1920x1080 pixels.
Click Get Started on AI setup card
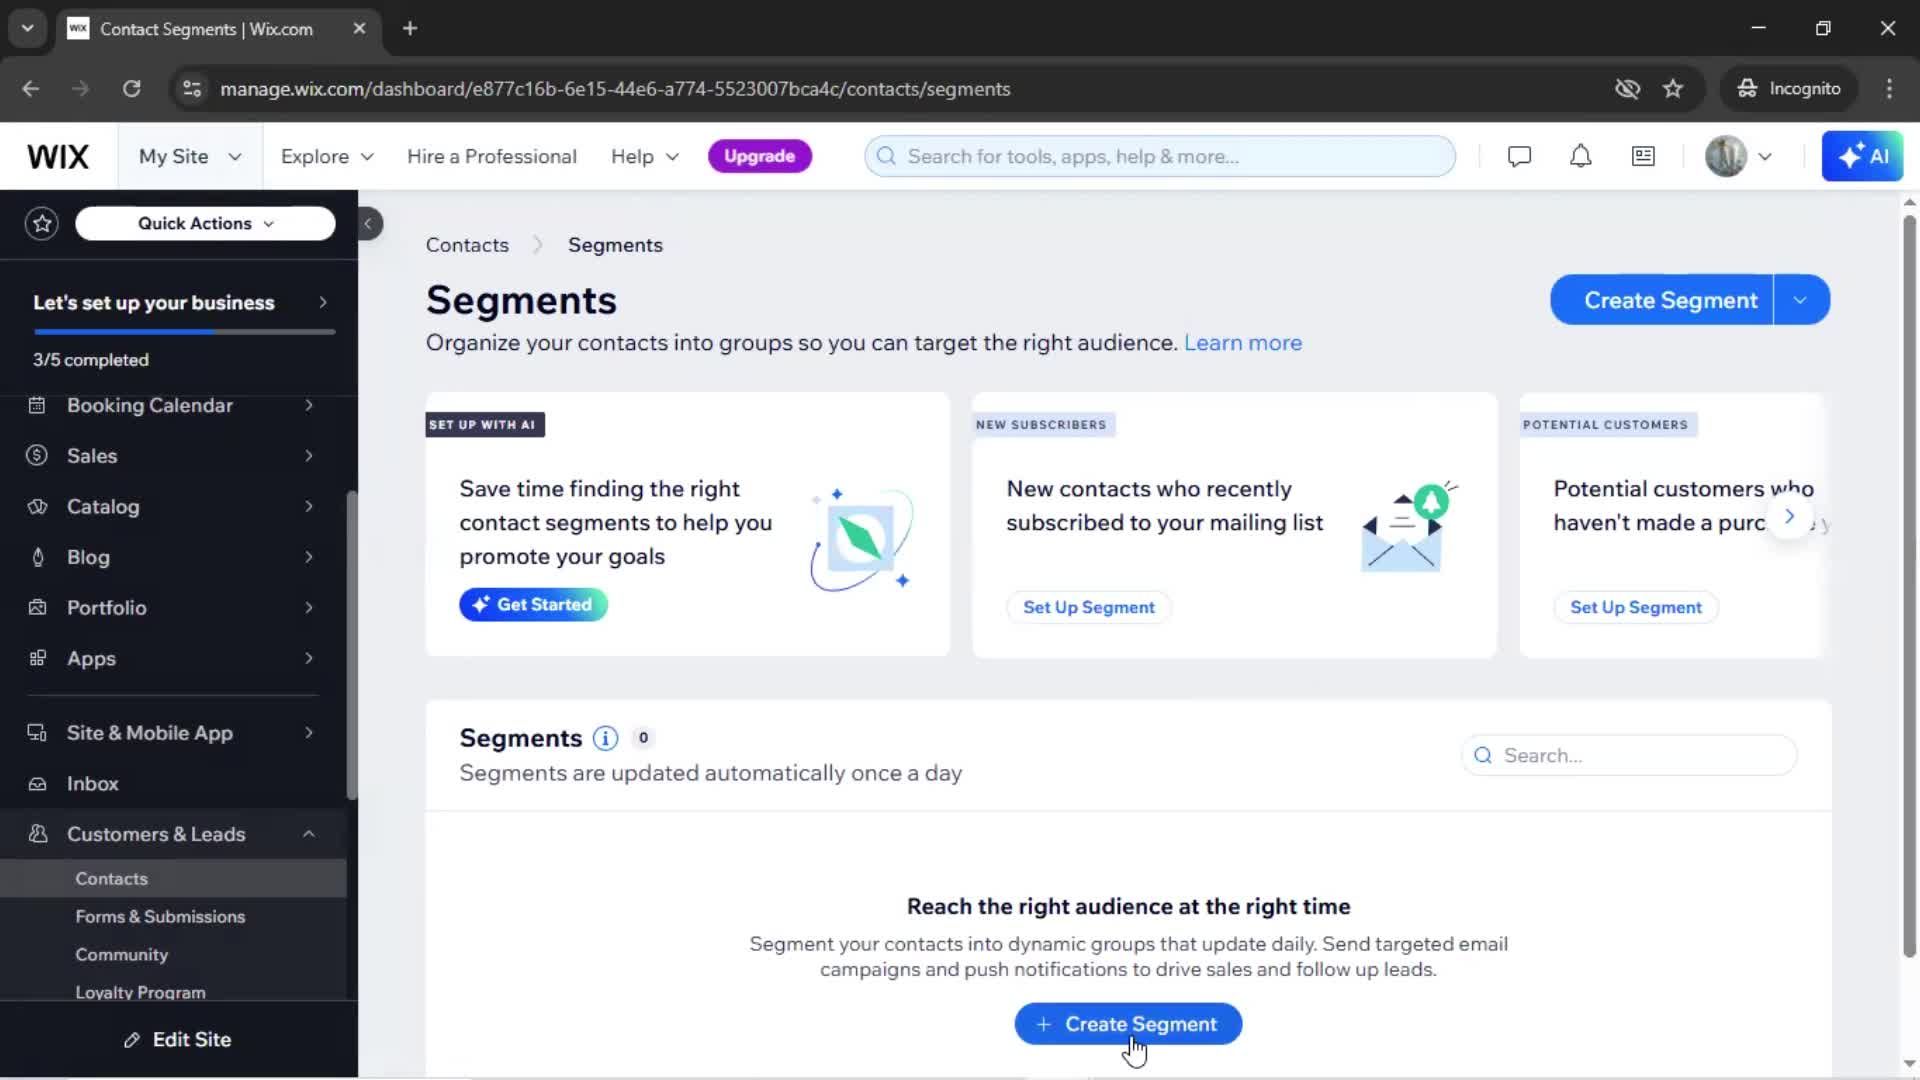click(533, 605)
